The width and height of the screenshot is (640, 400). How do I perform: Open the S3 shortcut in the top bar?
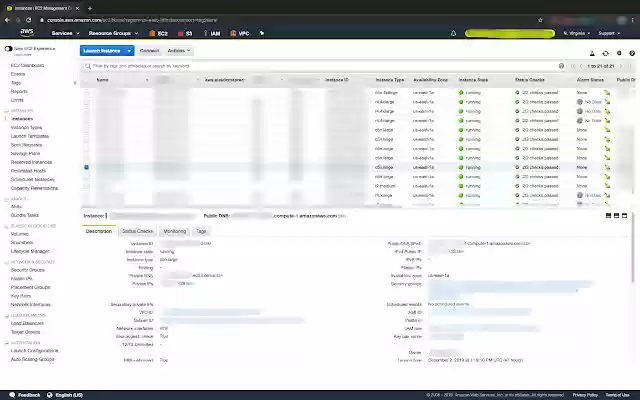pos(187,33)
